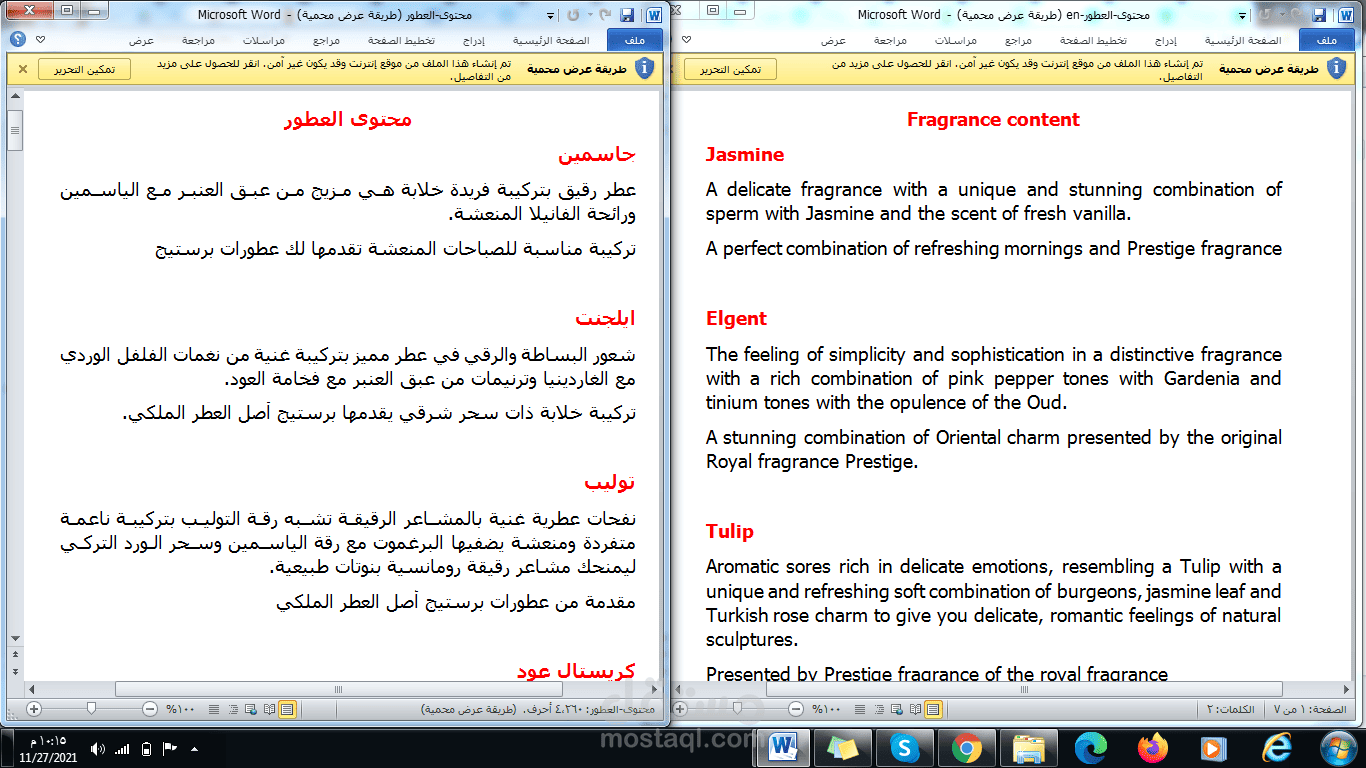Open zoom level ١٠٠% dialog in Arabic window

point(181,709)
